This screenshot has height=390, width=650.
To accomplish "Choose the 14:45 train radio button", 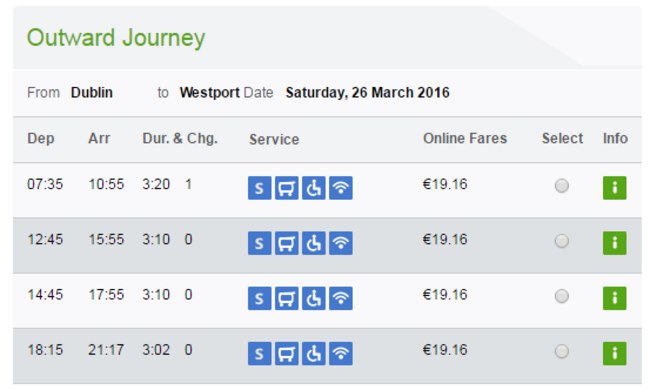I will point(562,296).
